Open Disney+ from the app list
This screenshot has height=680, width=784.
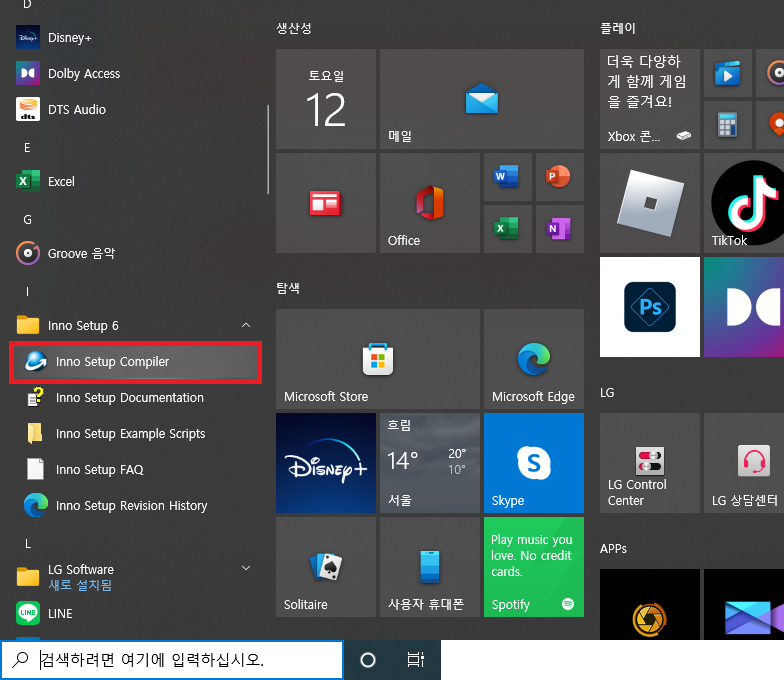point(135,38)
